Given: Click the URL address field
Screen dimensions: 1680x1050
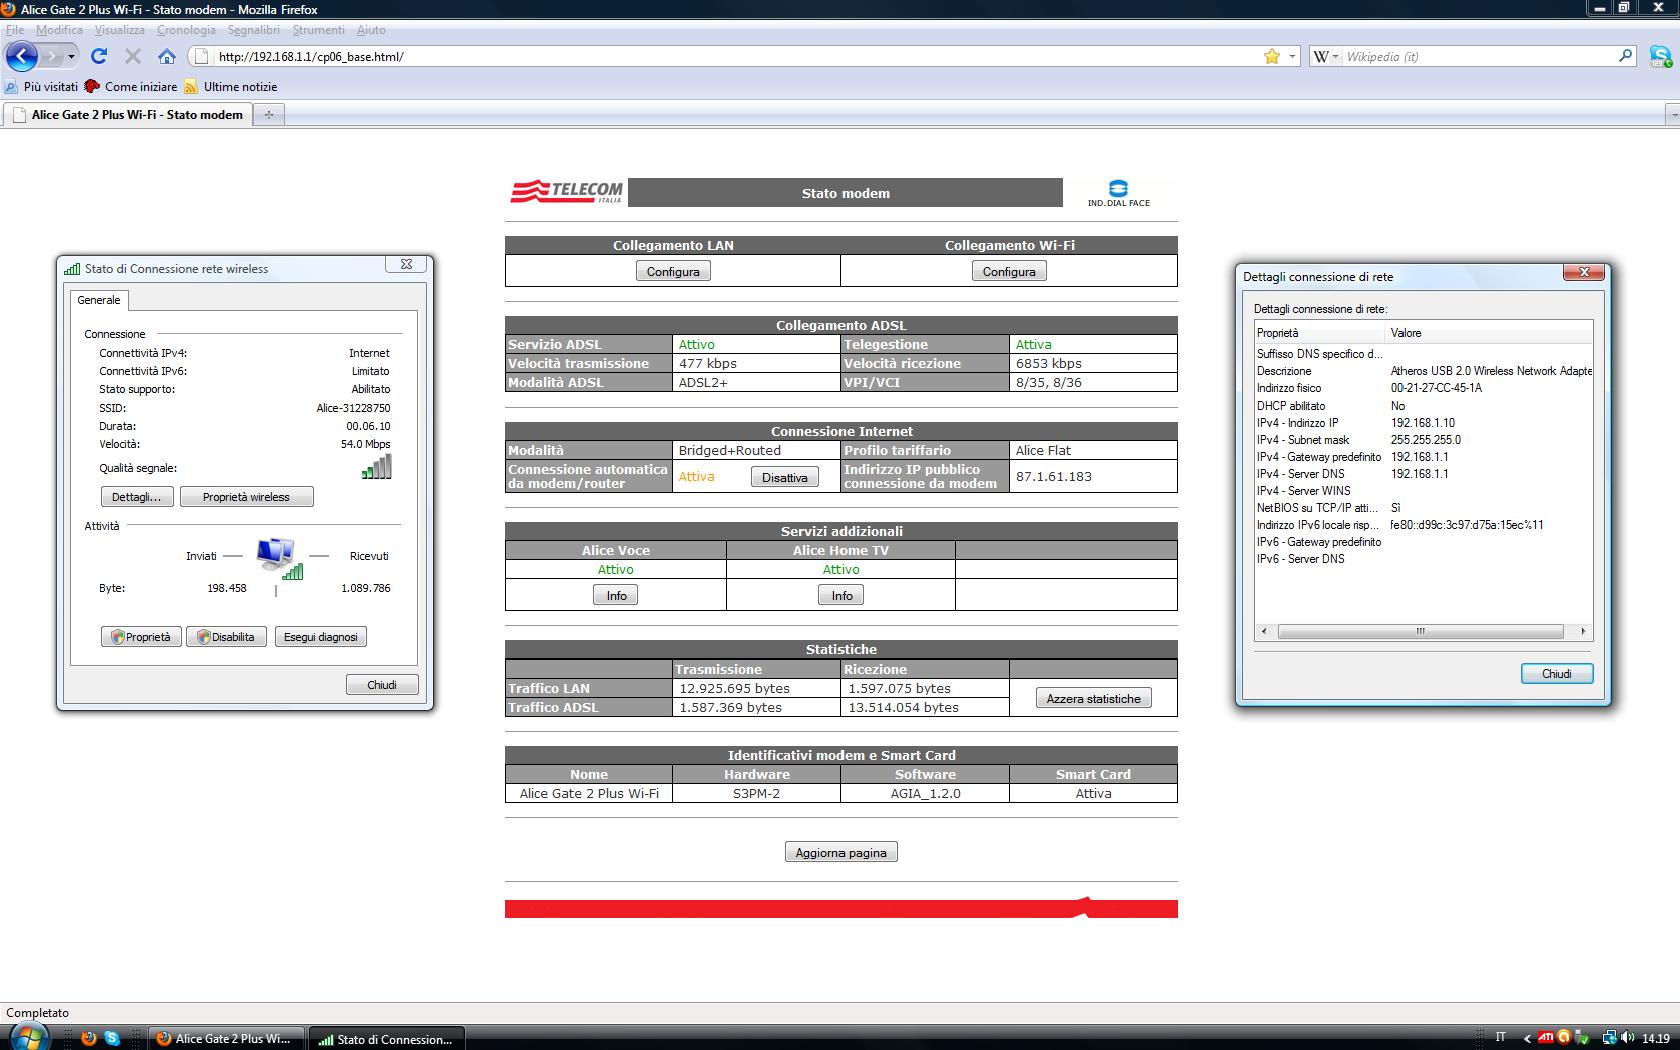Looking at the screenshot, I should 735,57.
